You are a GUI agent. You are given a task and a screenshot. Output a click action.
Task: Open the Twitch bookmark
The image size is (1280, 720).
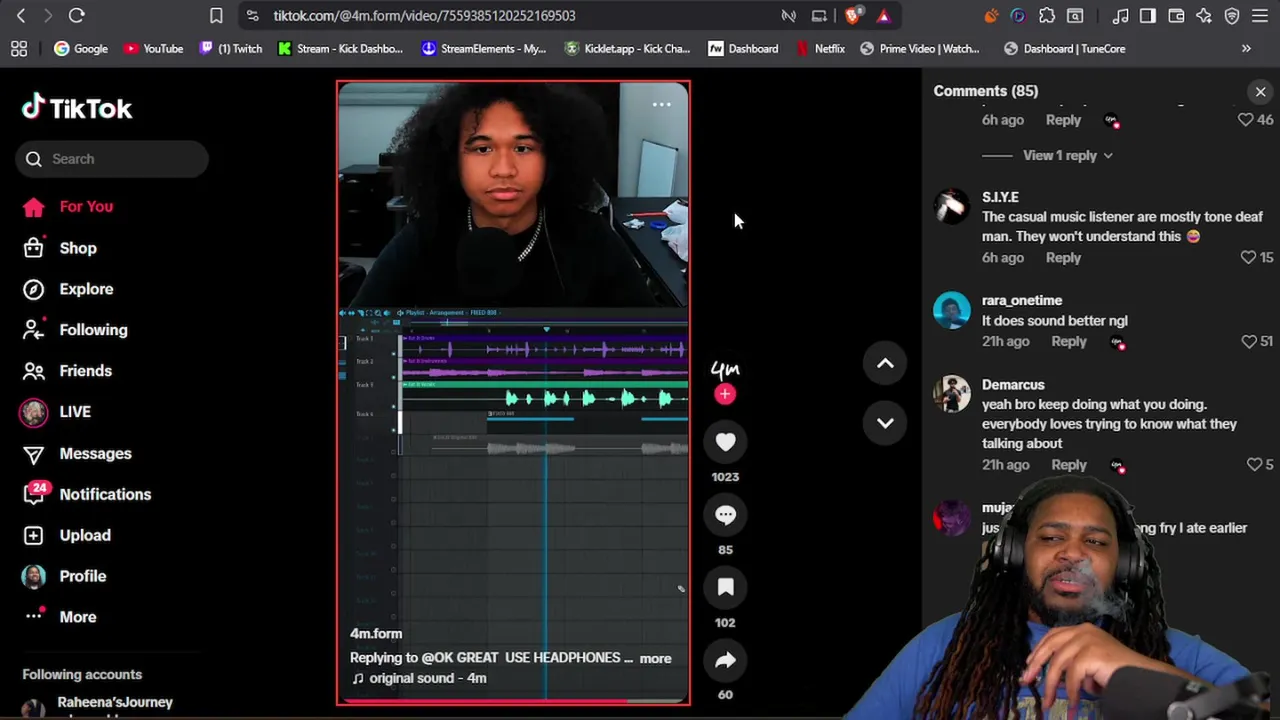pos(231,48)
